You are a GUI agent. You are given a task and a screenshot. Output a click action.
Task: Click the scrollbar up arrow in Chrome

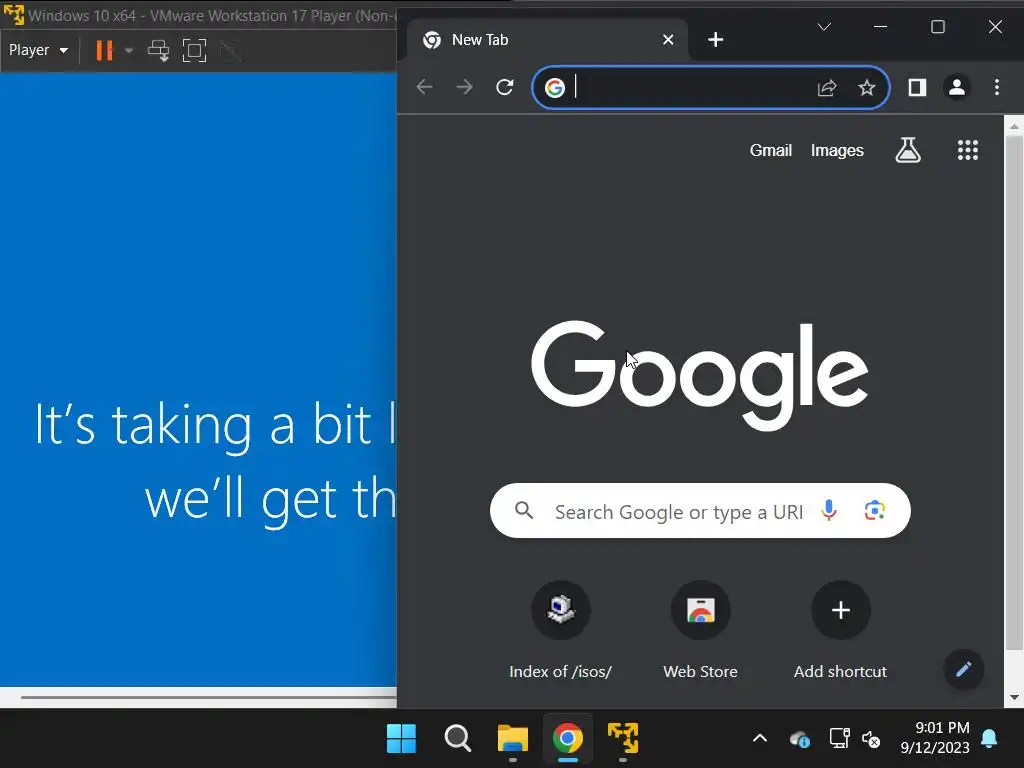tap(1014, 126)
